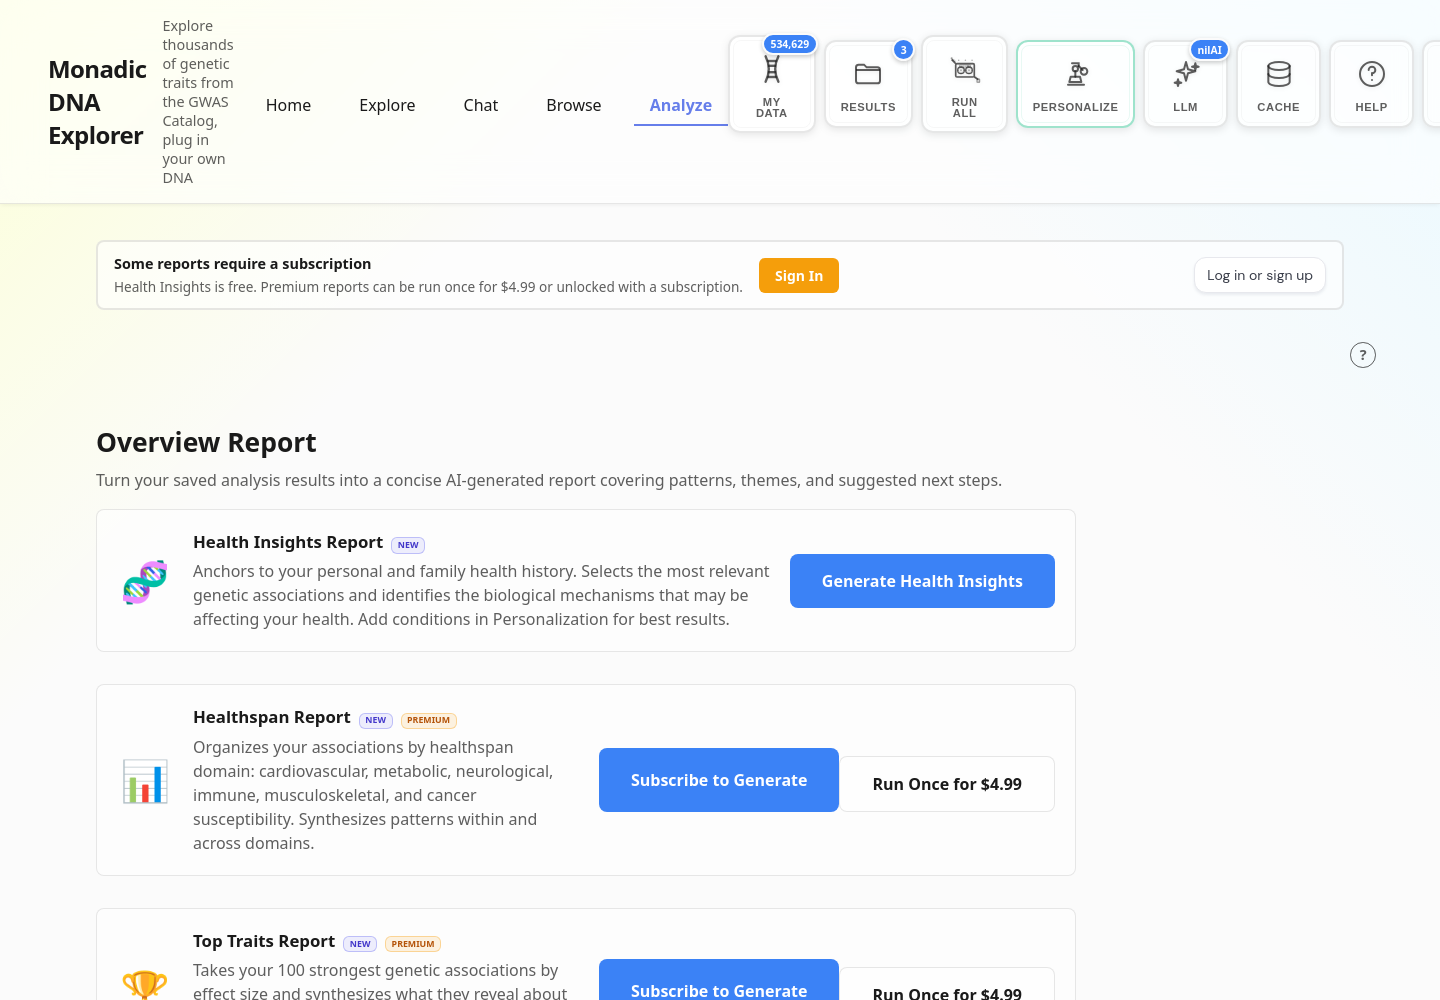Click Overview Report heading
The height and width of the screenshot is (1000, 1440).
point(206,442)
